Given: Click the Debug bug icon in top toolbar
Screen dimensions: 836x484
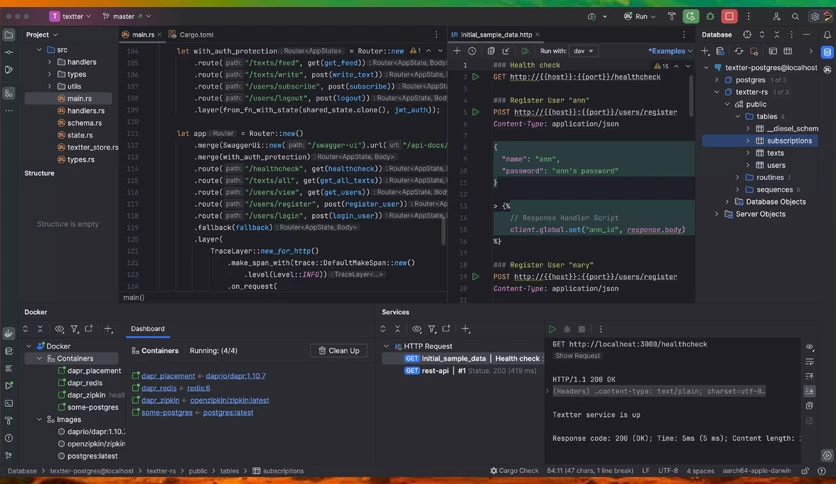Looking at the screenshot, I should coord(710,17).
